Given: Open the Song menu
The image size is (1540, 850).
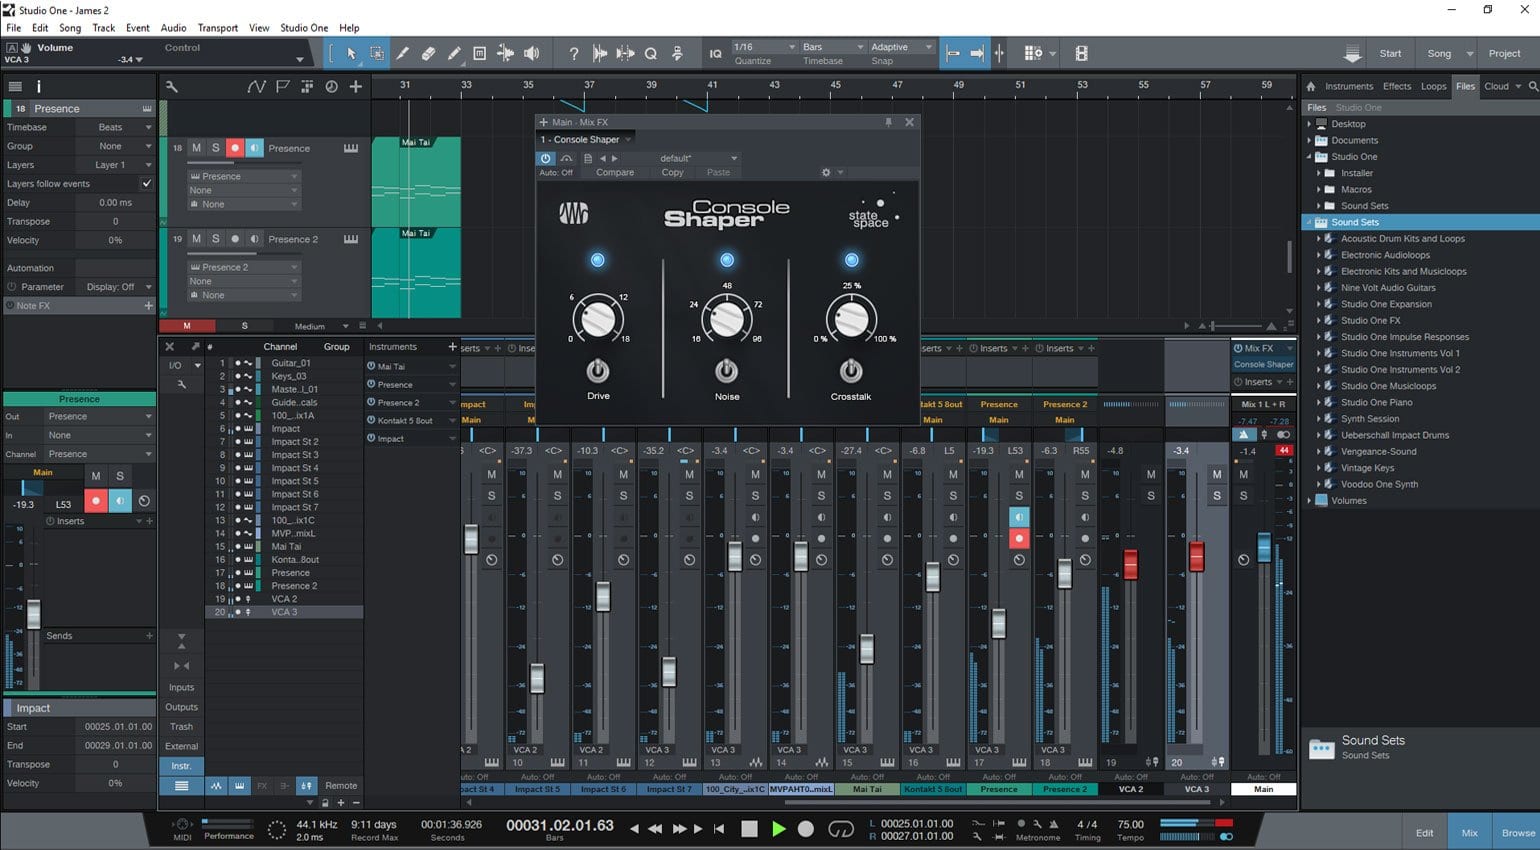Looking at the screenshot, I should coord(70,28).
